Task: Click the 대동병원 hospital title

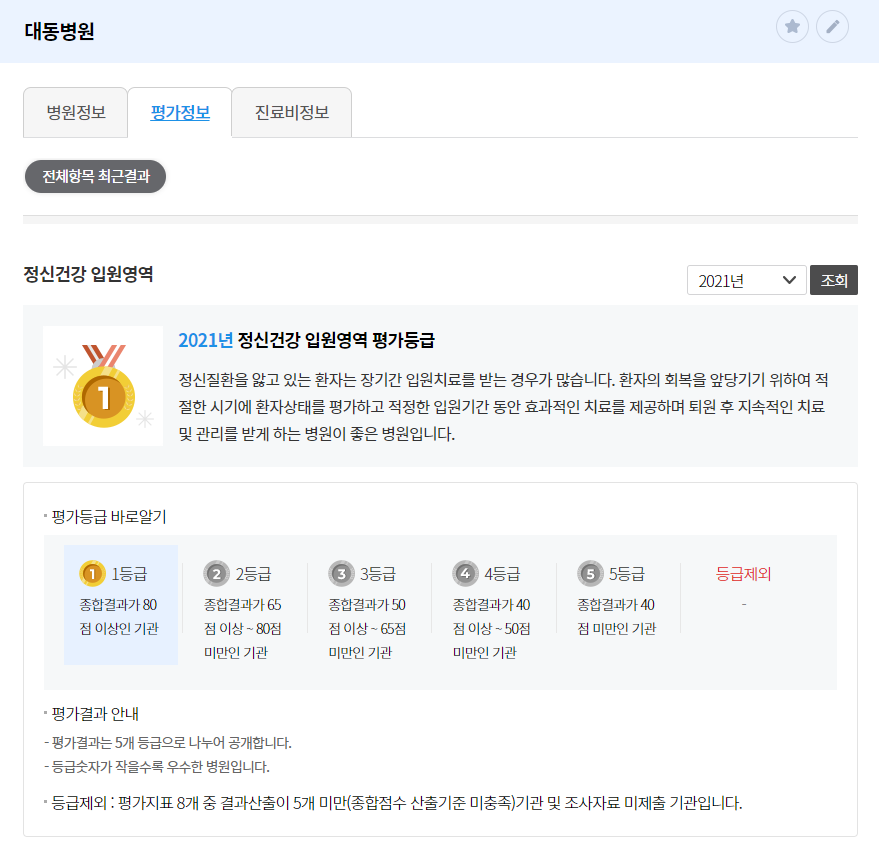Action: click(x=59, y=31)
